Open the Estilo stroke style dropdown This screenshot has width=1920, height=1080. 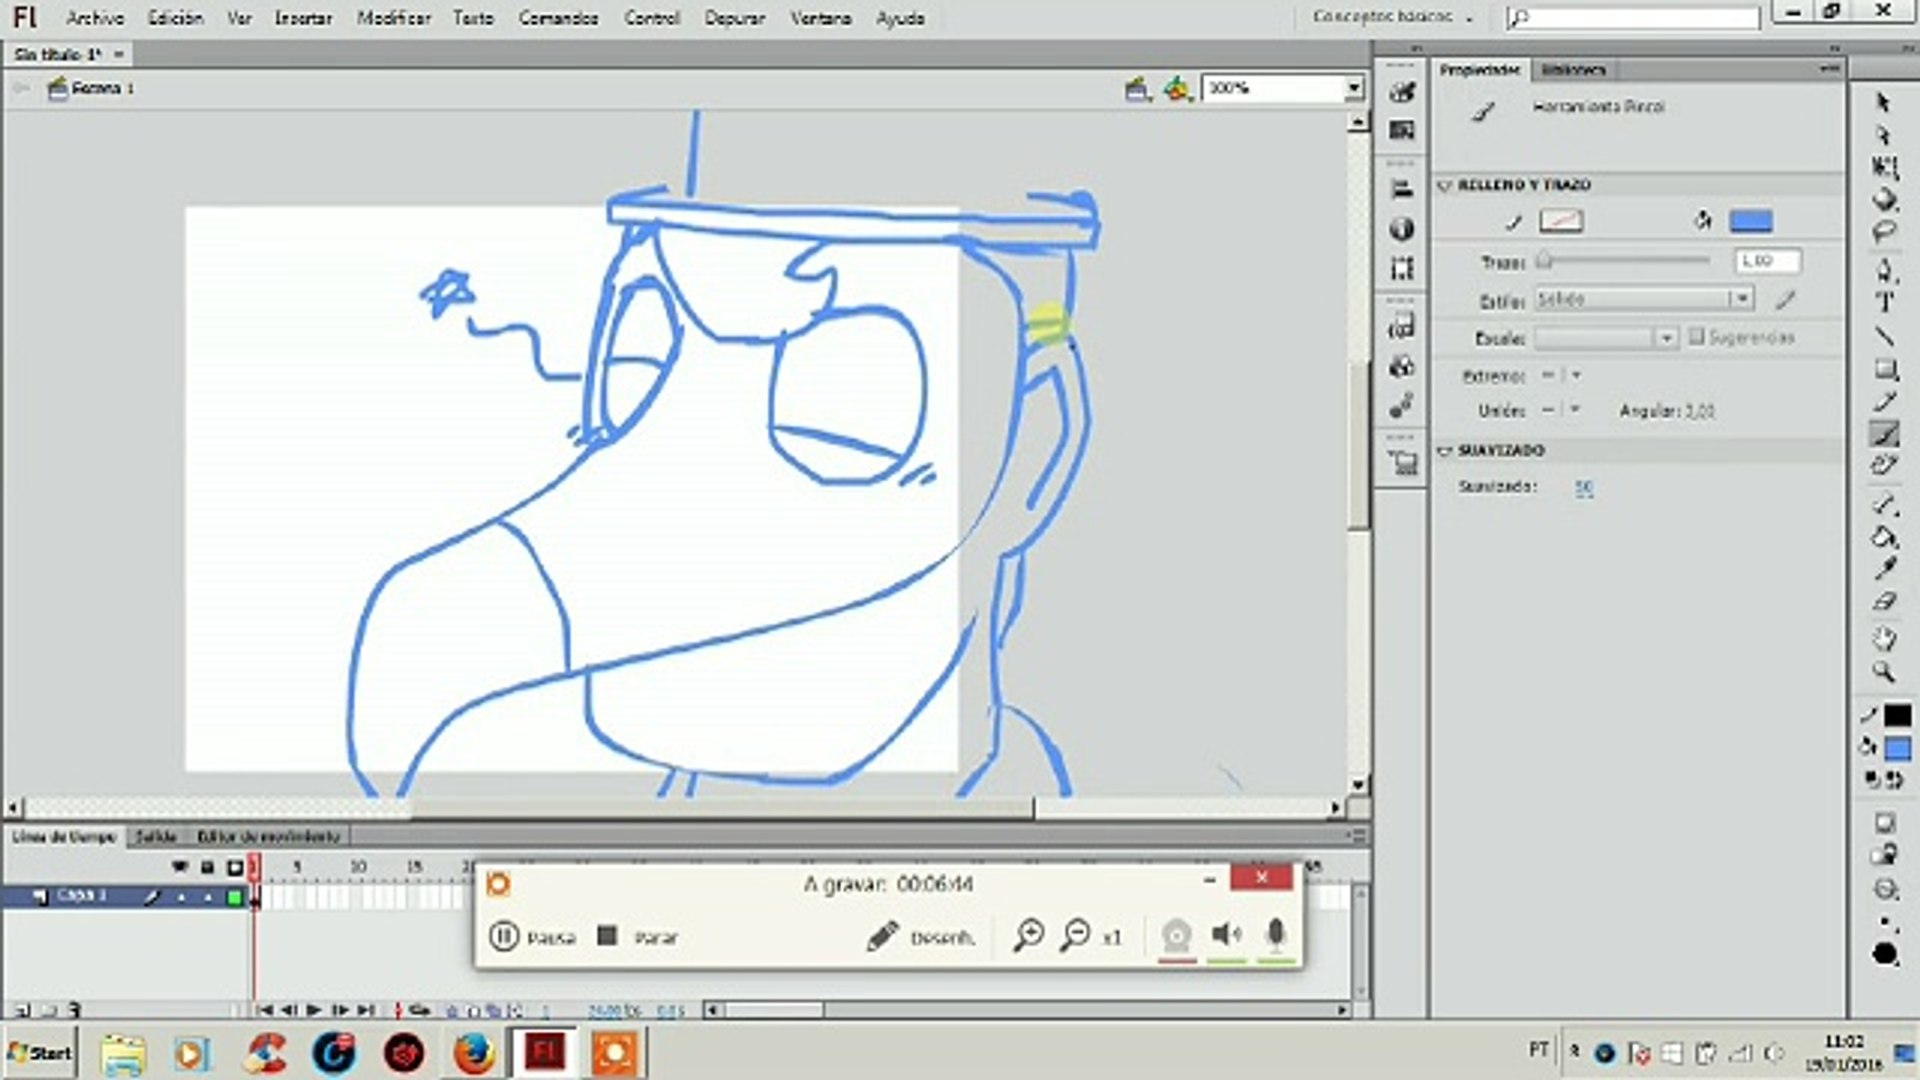1741,299
